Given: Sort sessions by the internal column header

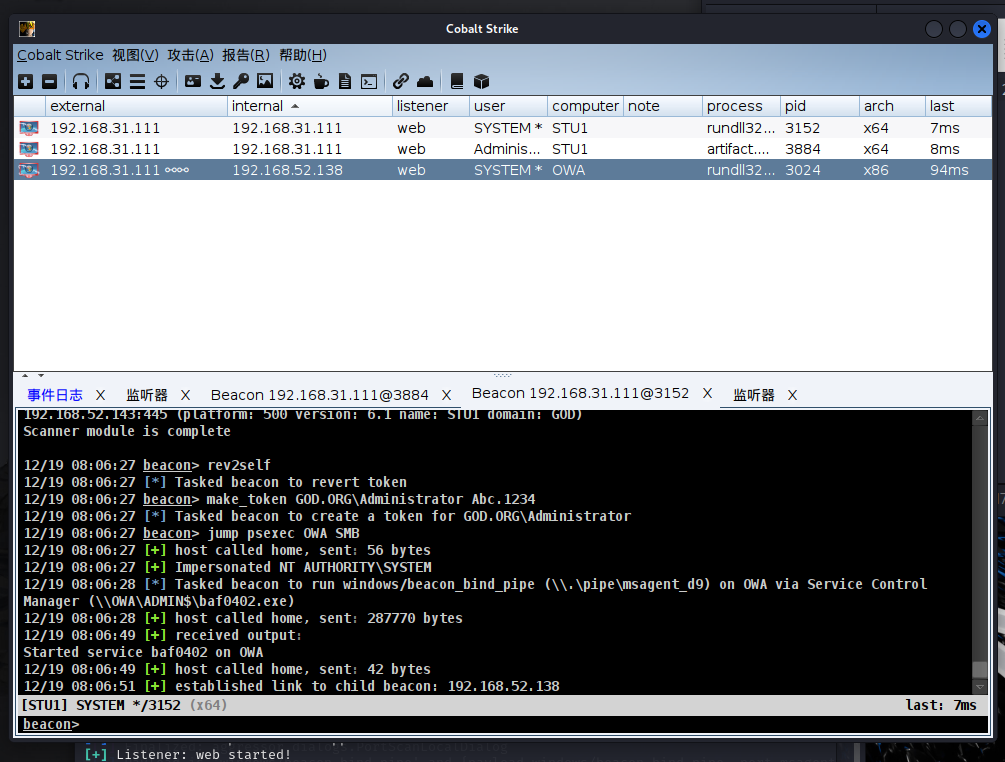Looking at the screenshot, I should point(310,106).
